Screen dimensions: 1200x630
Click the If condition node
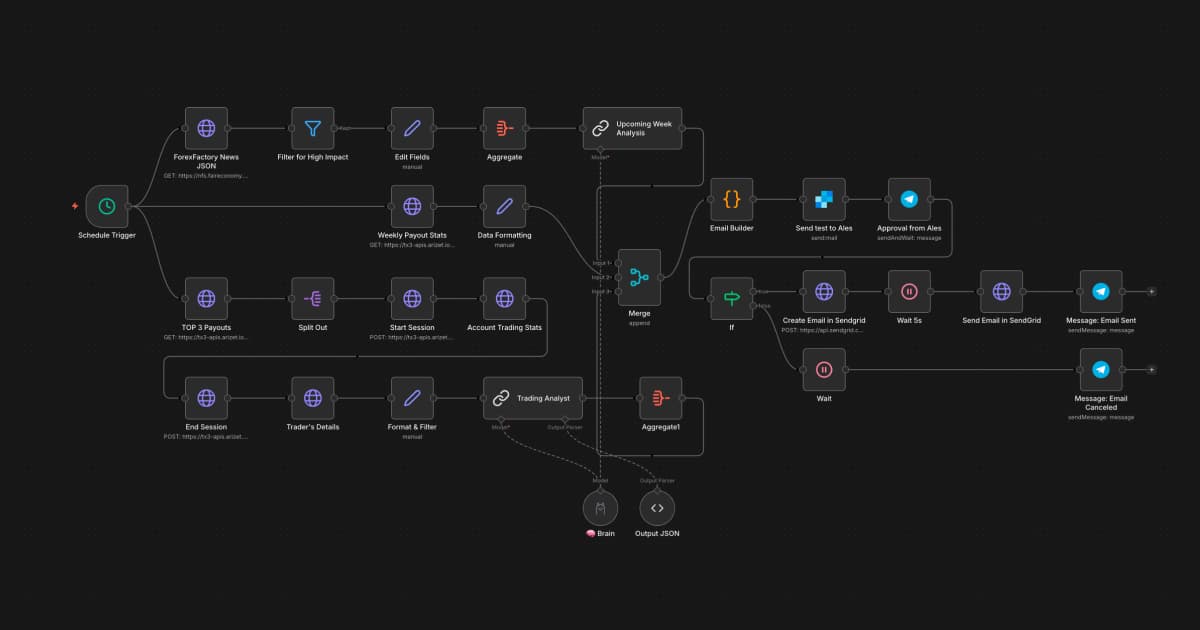tap(731, 297)
